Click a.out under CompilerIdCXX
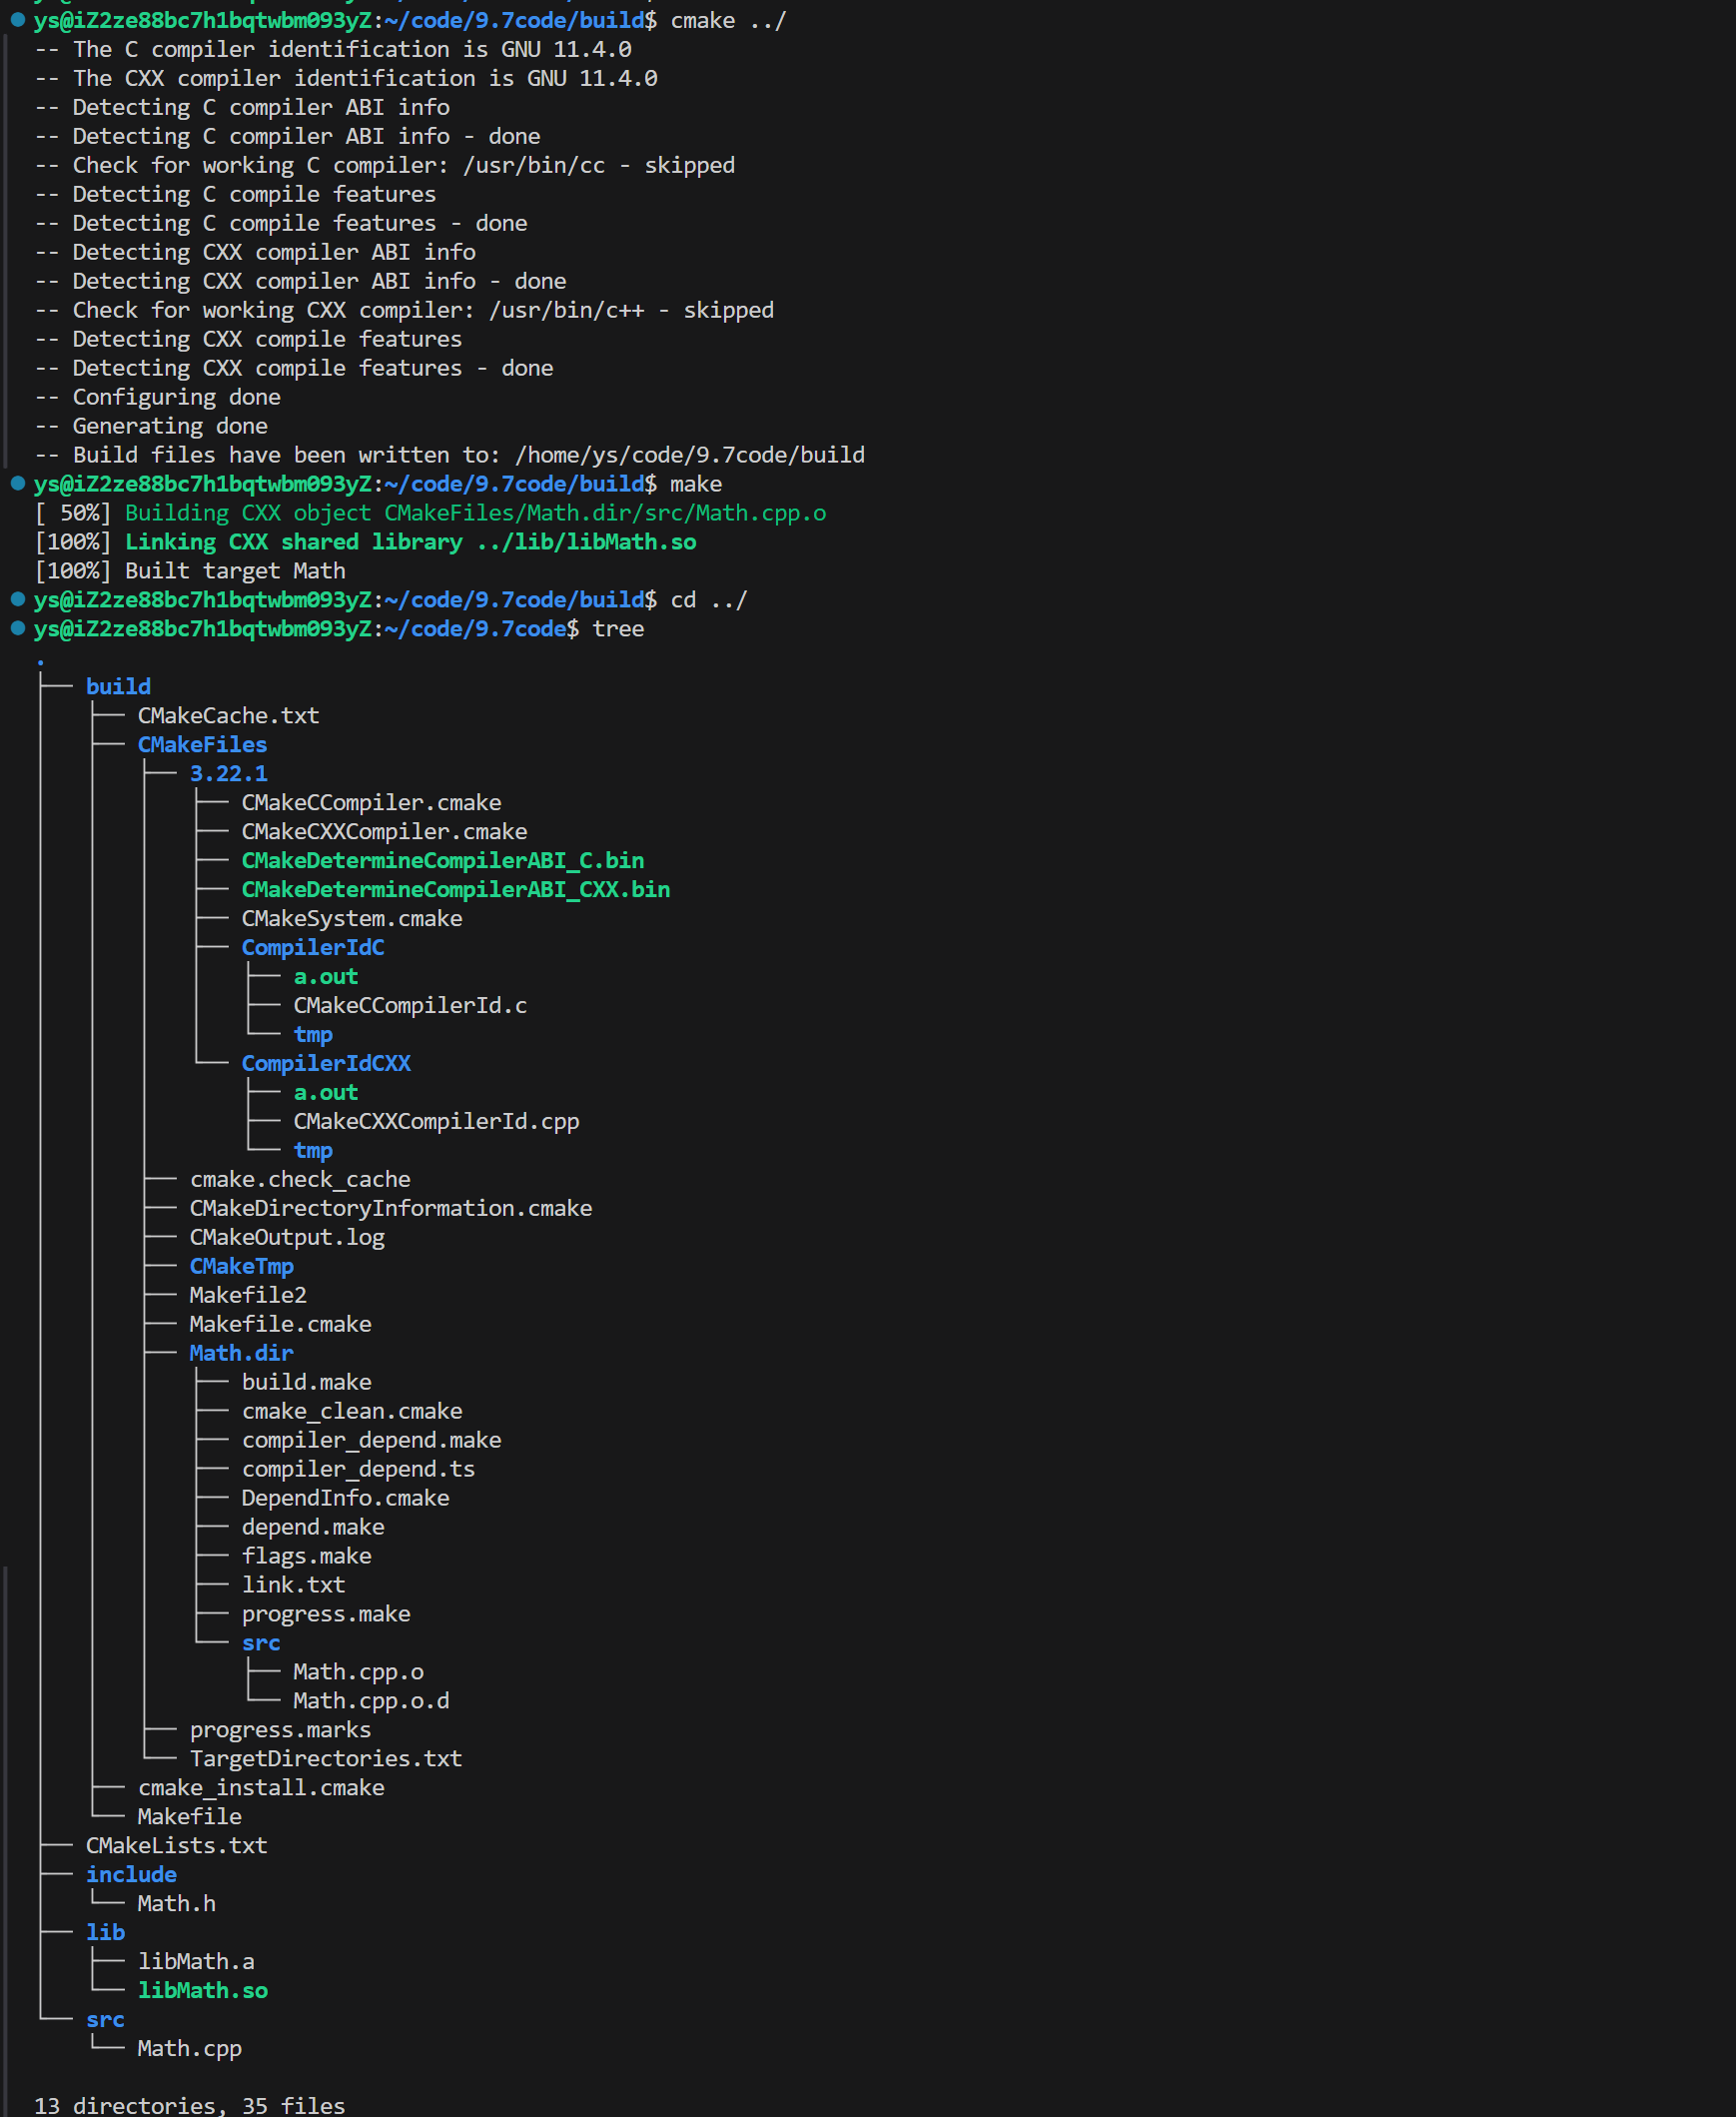The height and width of the screenshot is (2117, 1736). tap(326, 1093)
